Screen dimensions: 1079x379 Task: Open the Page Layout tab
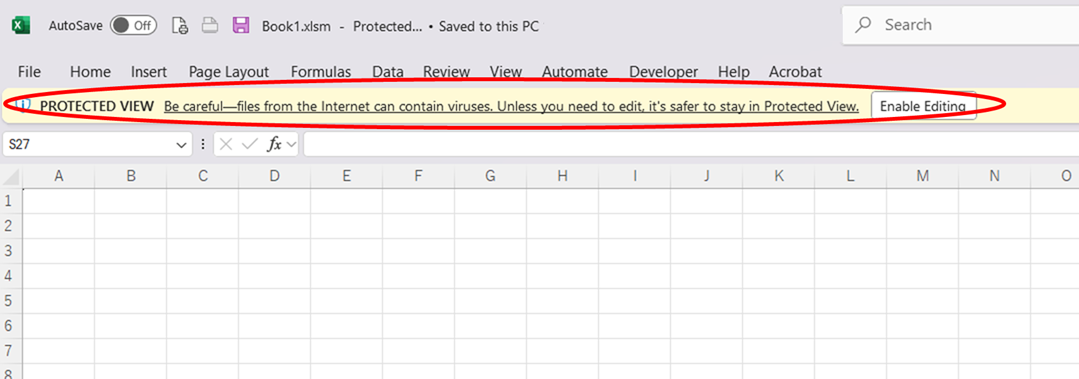(229, 72)
